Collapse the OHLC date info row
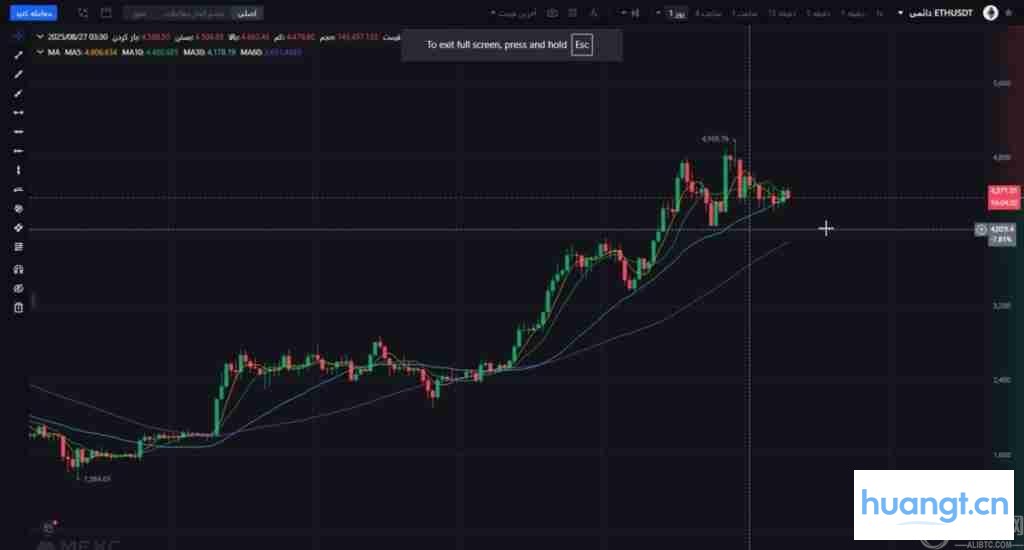This screenshot has height=550, width=1024. (40, 37)
